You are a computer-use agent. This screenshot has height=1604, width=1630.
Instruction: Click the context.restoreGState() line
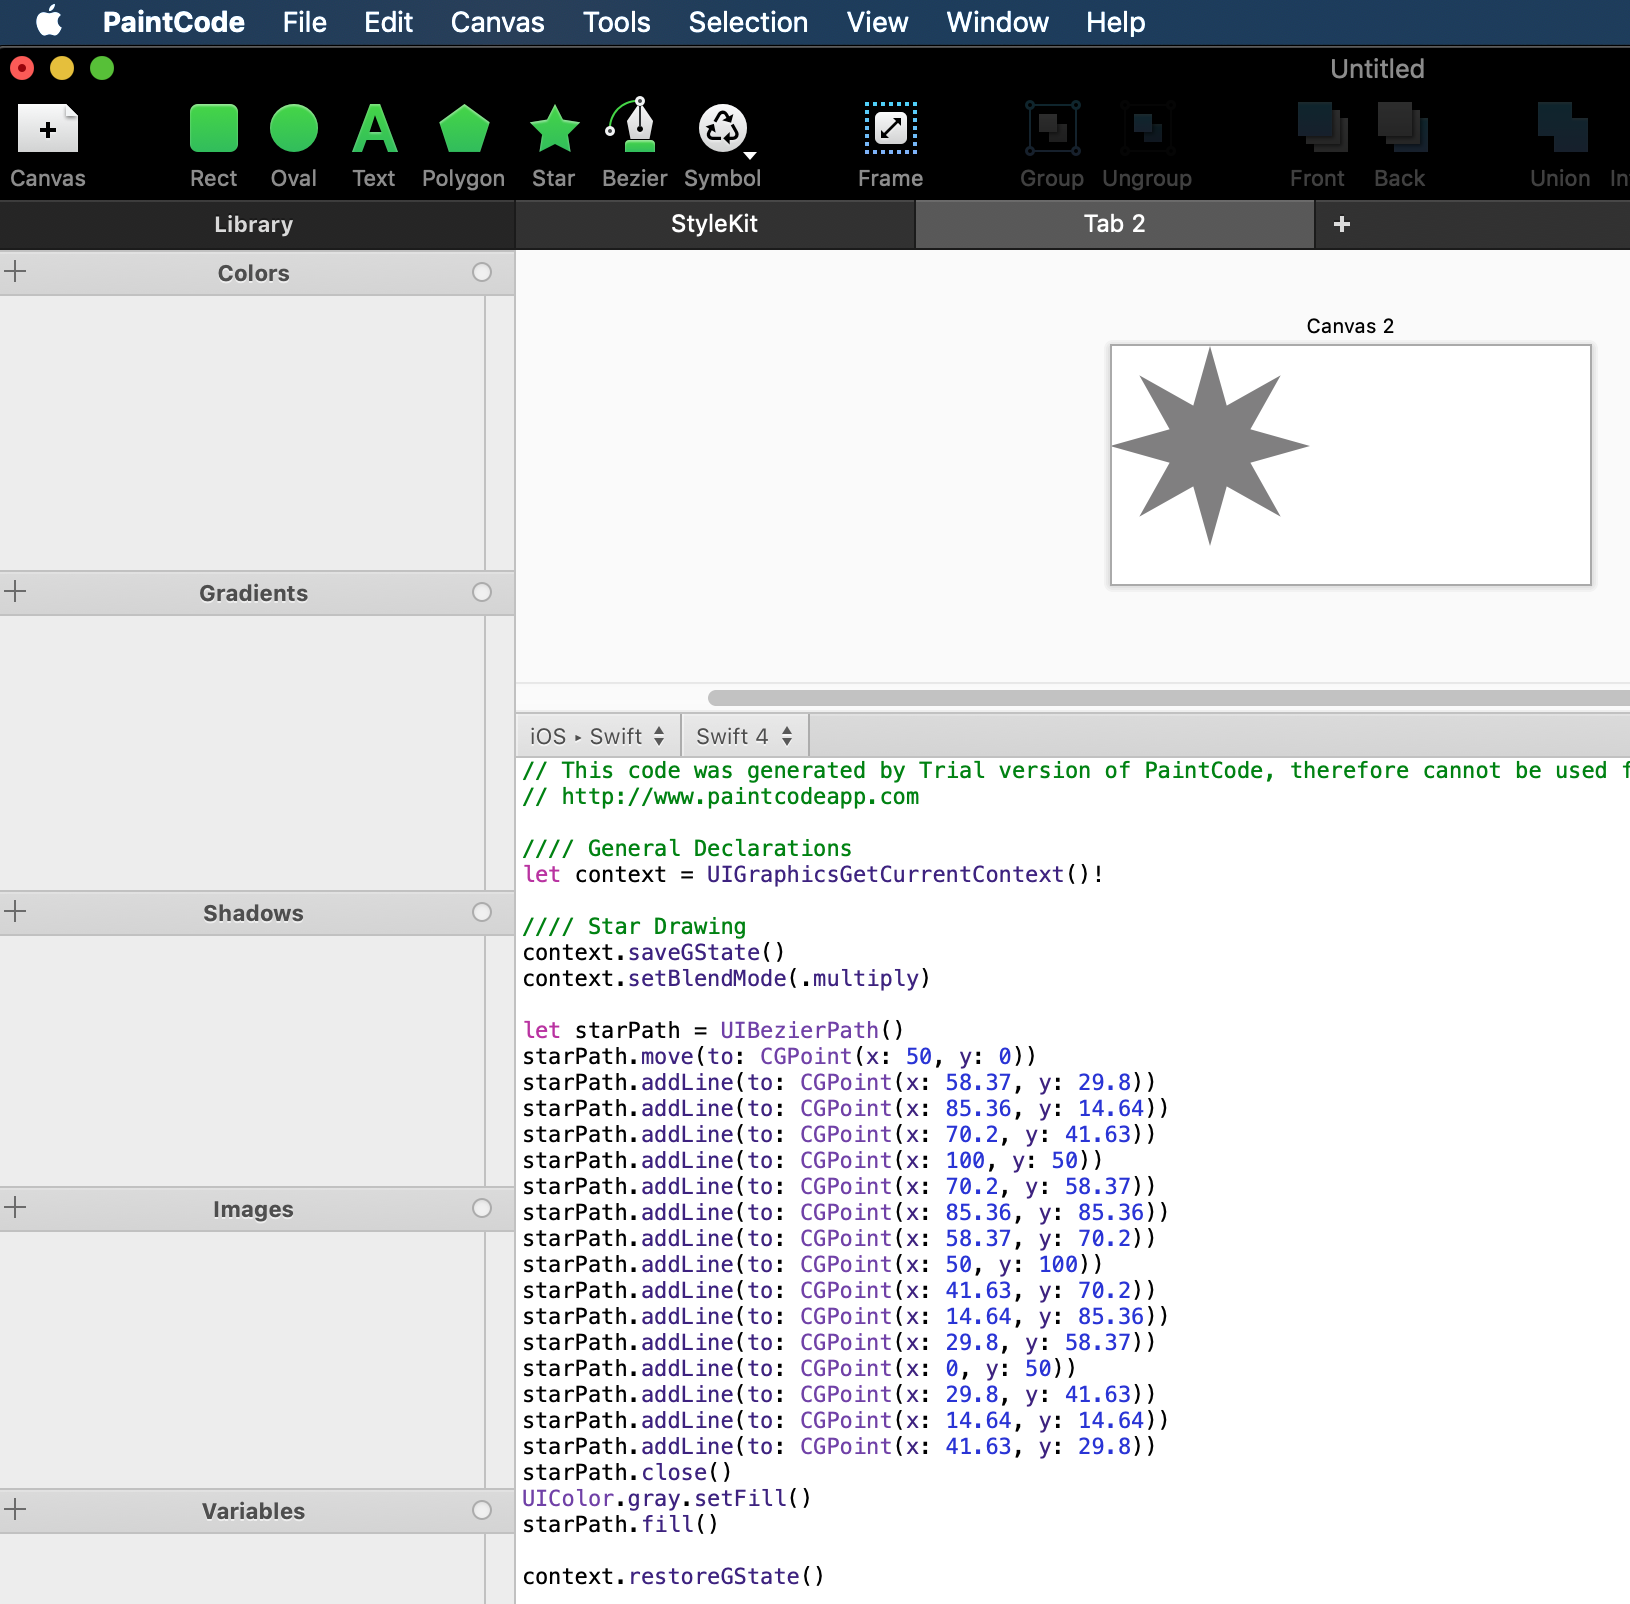pyautogui.click(x=673, y=1577)
